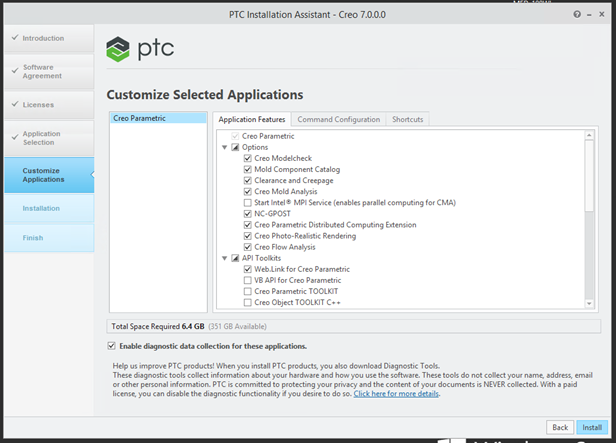
Task: Close the PTC Installation Assistant window
Action: 601,15
